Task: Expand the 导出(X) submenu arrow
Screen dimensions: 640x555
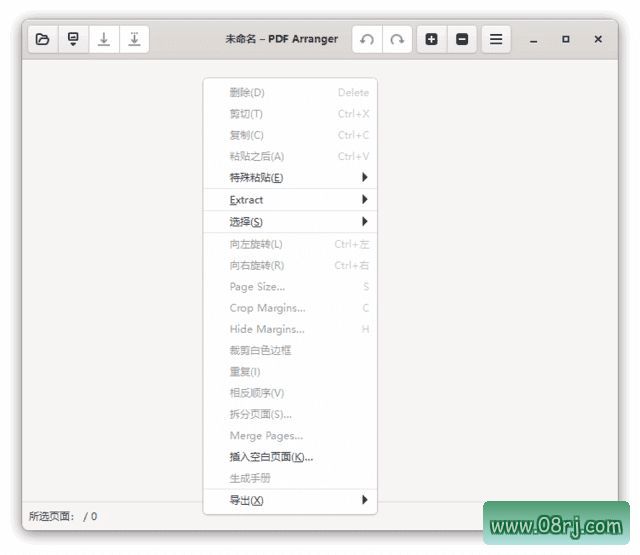Action: [365, 500]
